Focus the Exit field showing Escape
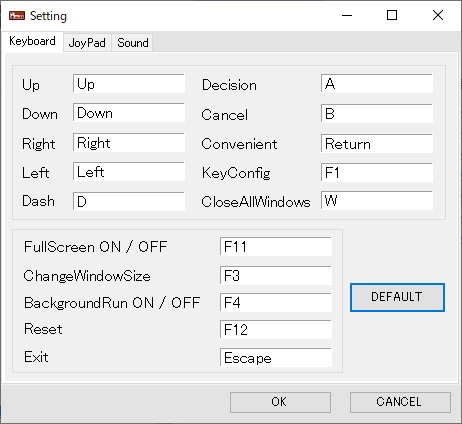The width and height of the screenshot is (462, 424). tap(276, 358)
